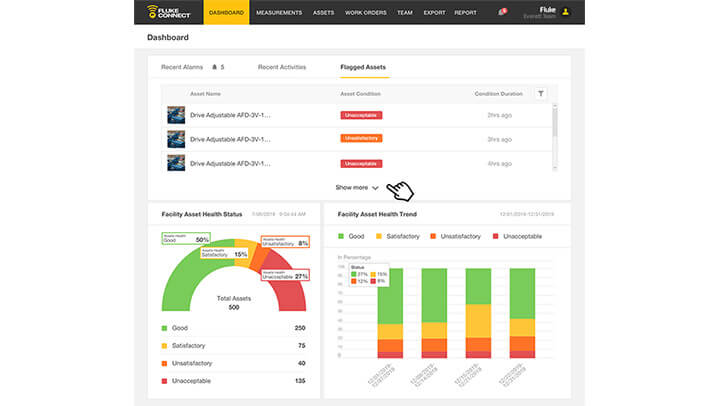Click the Unsatisfactory orange condition badge
720x406 pixels.
(x=361, y=138)
